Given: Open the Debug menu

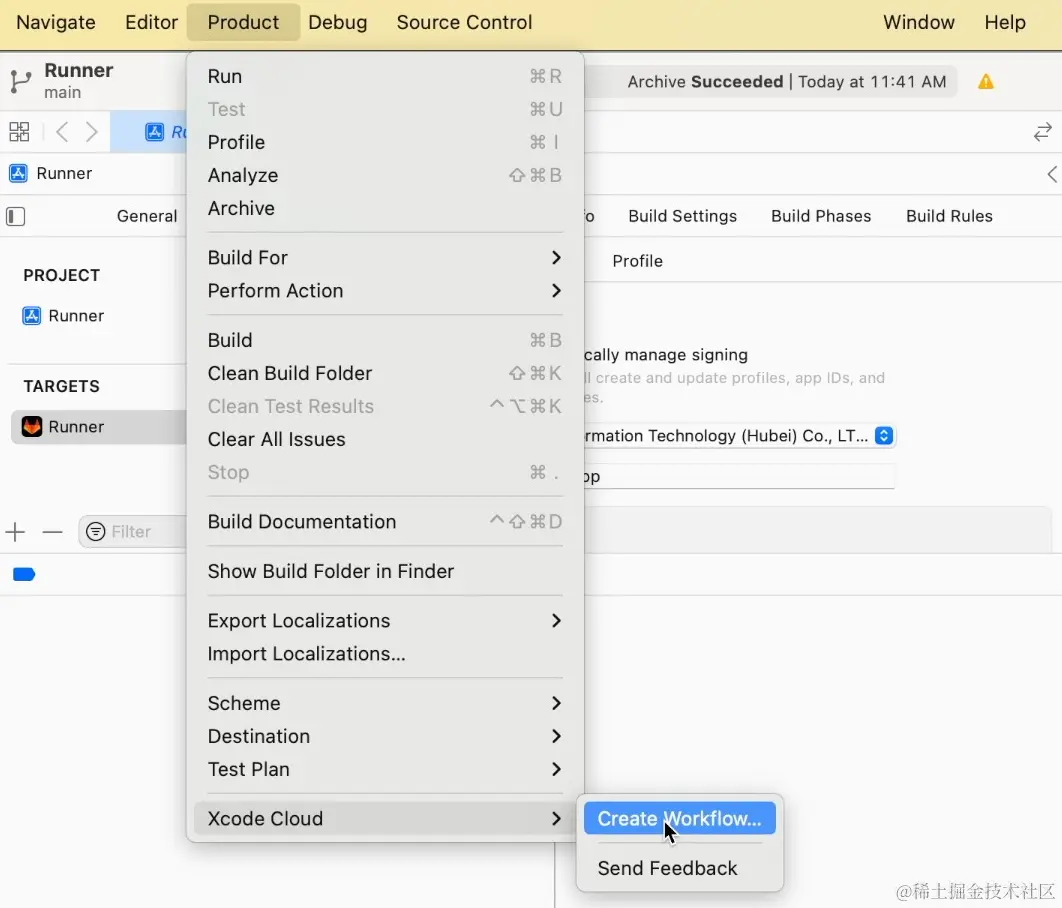Looking at the screenshot, I should tap(338, 22).
